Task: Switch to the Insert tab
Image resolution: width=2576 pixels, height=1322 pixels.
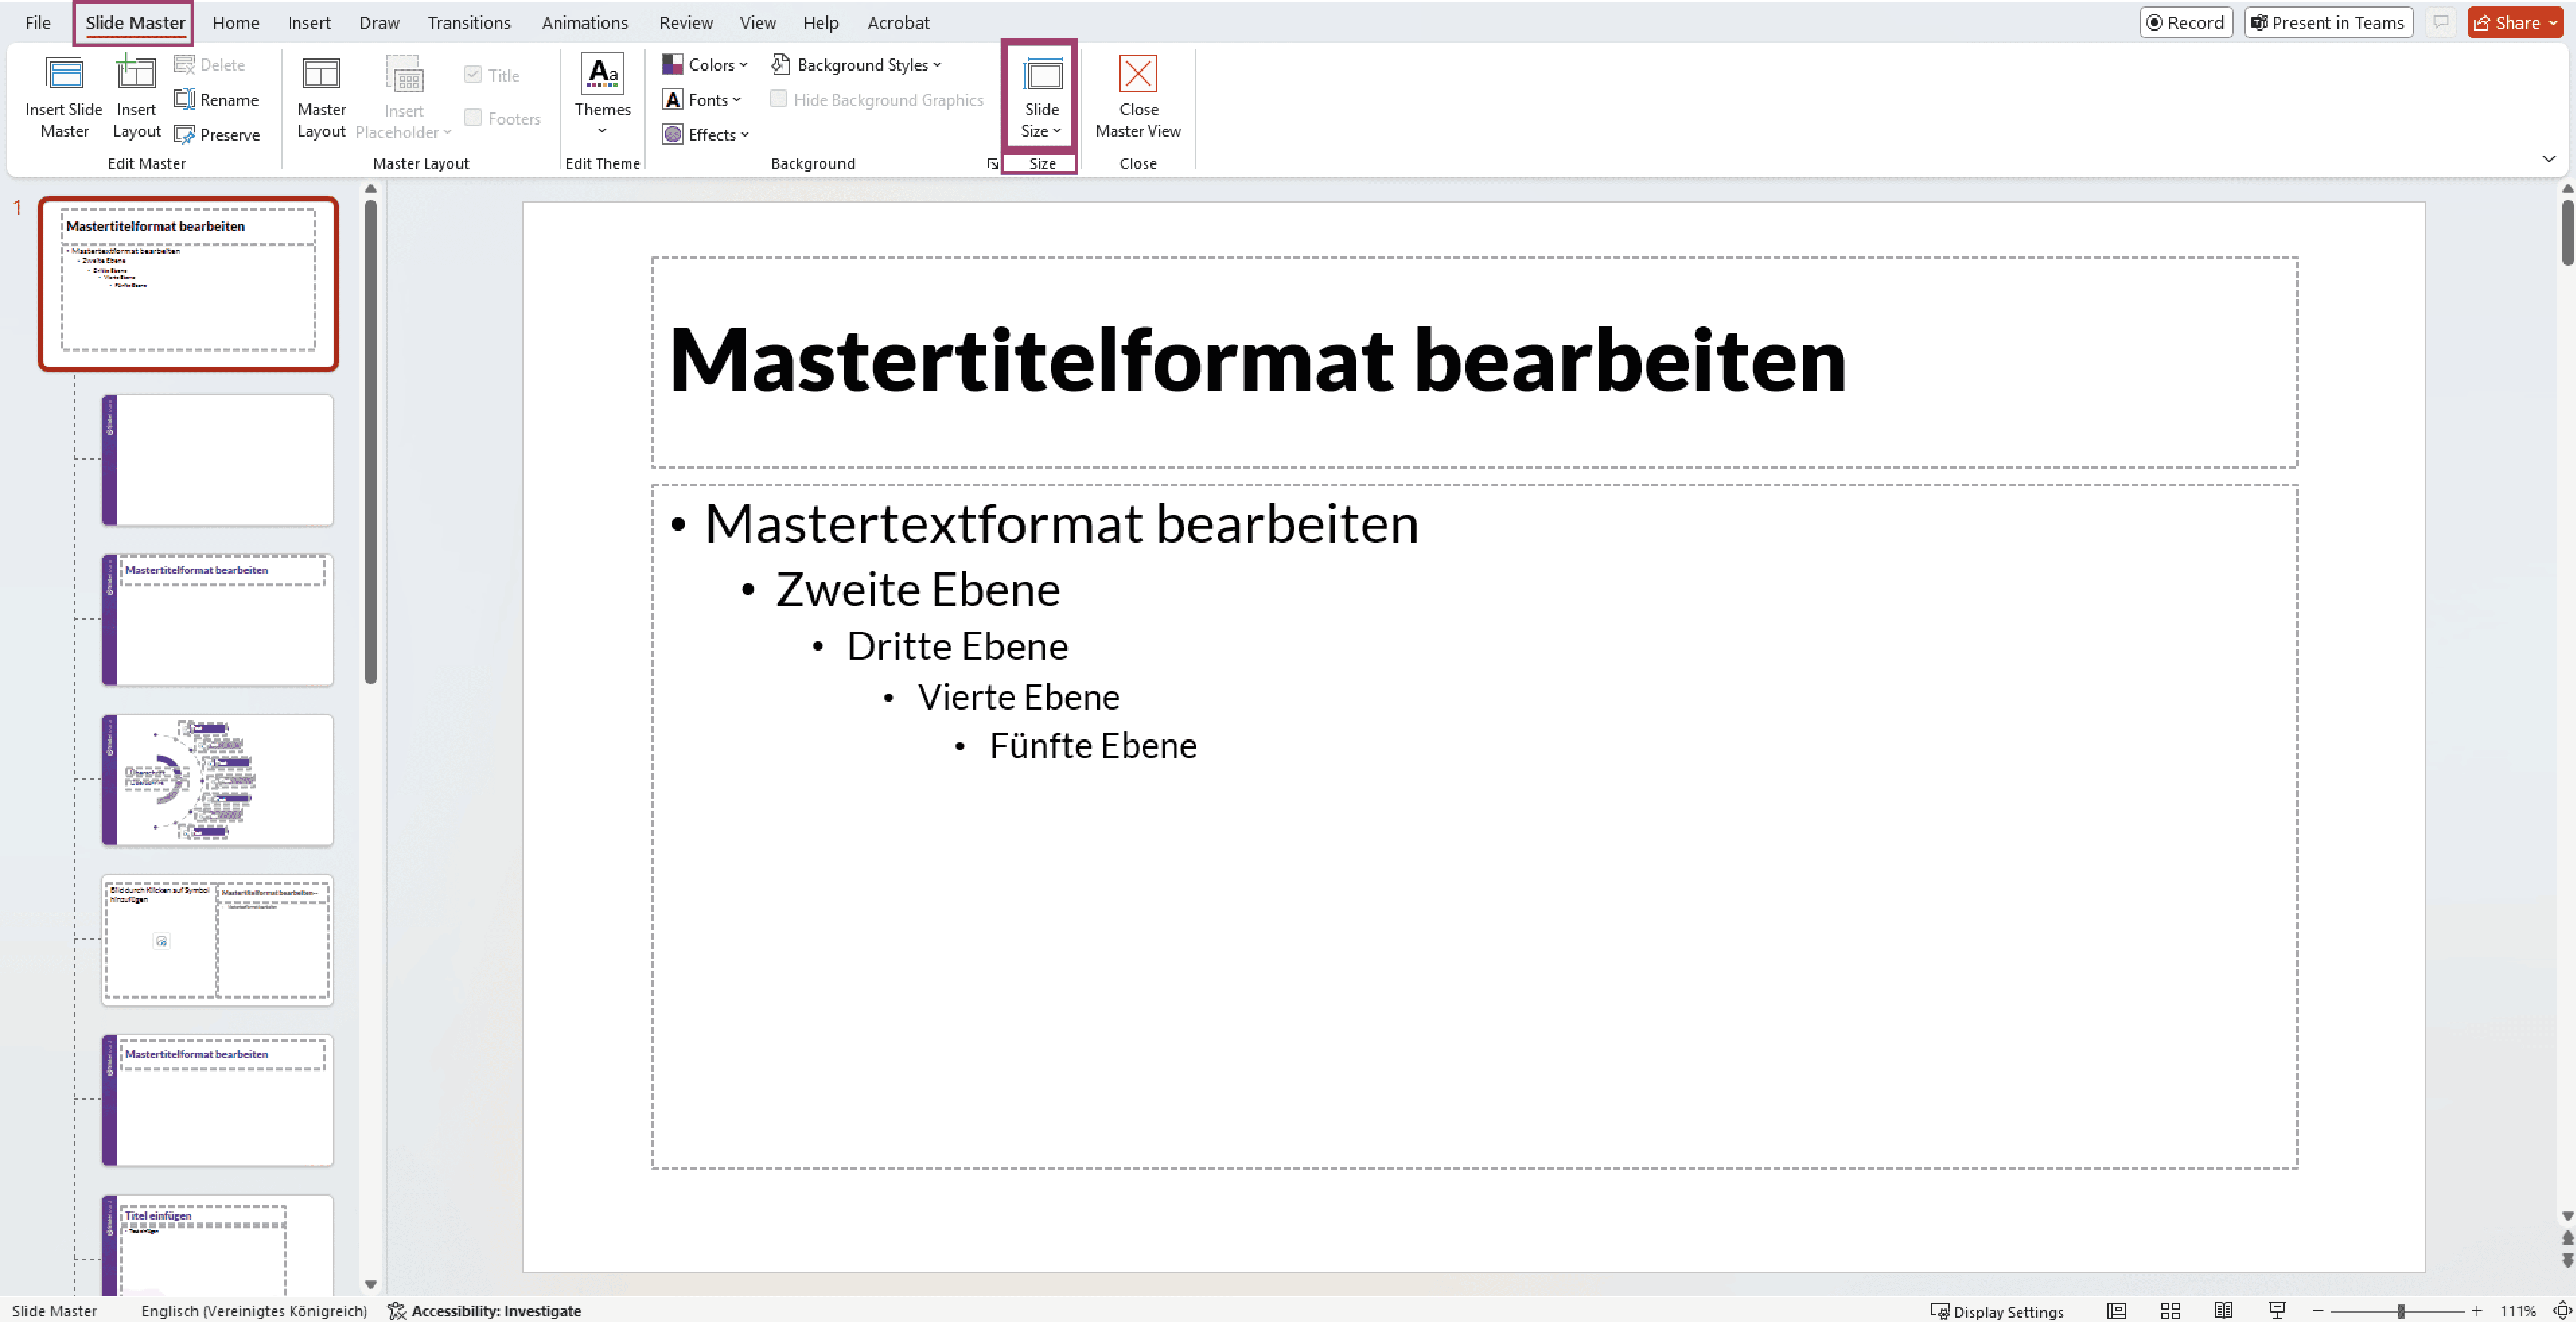Action: coord(309,23)
